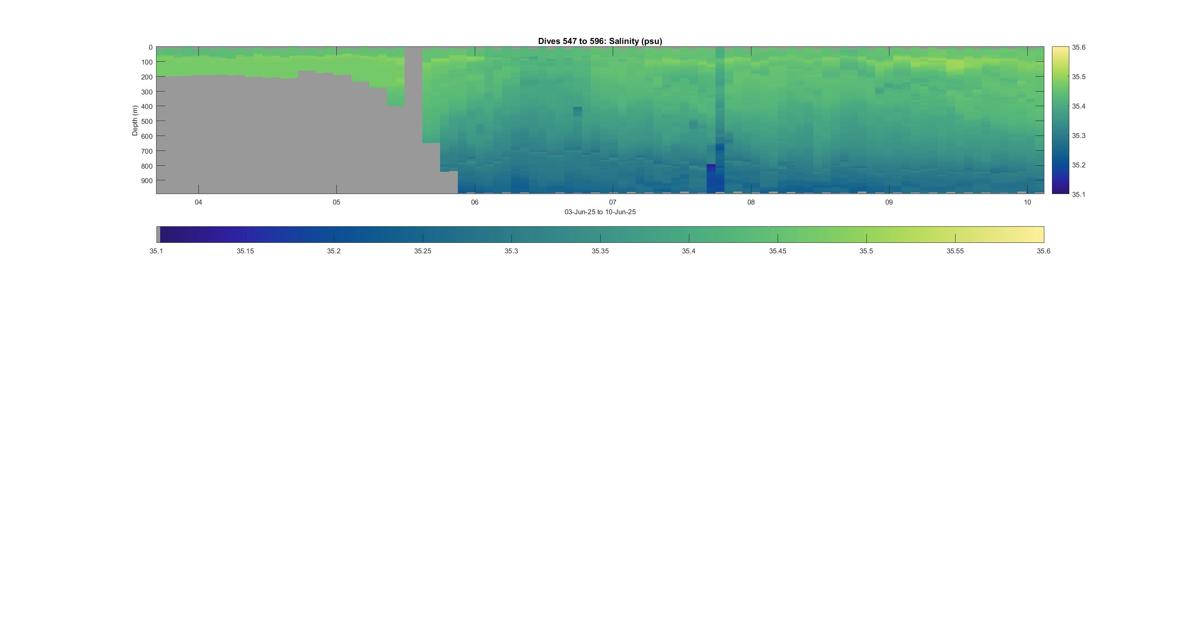
Task: Click "35.3" on the horizontal colorbar
Action: [x=511, y=251]
